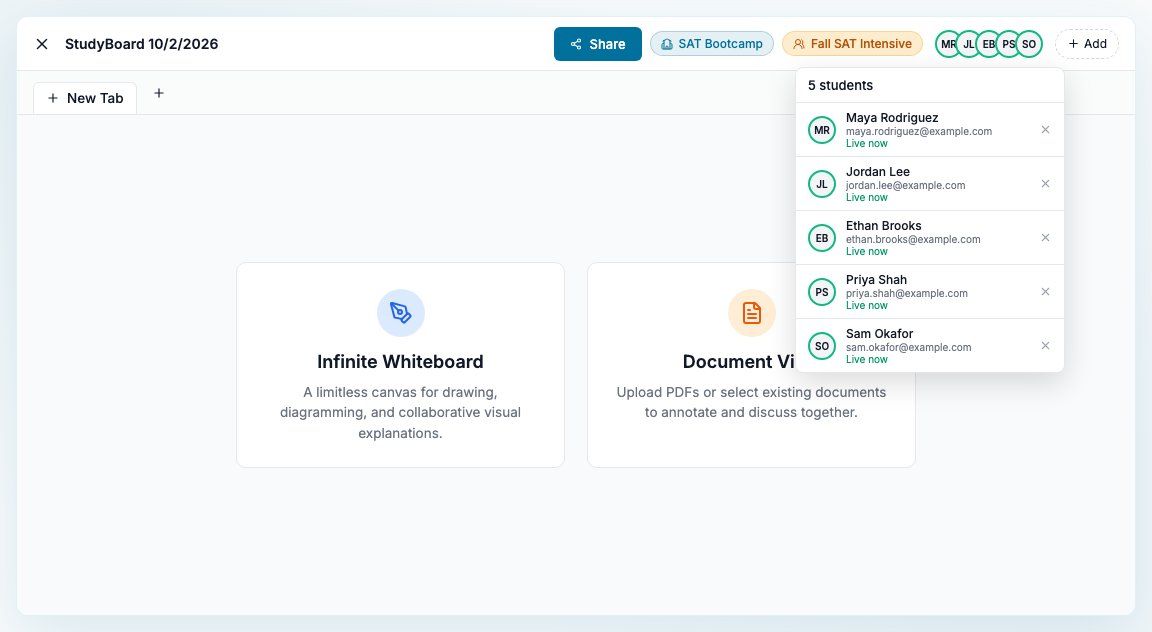Open the Infinite Whiteboard card title

[400, 362]
